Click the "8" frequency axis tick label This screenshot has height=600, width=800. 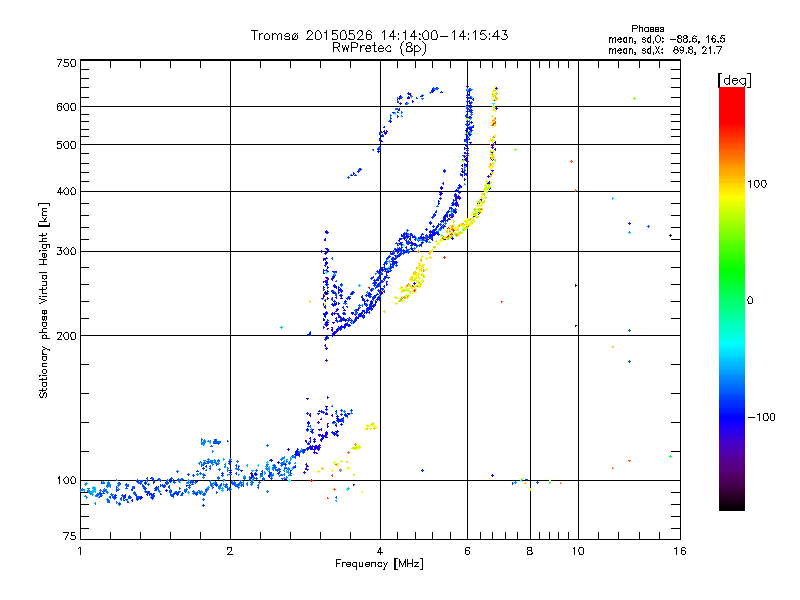[x=530, y=551]
